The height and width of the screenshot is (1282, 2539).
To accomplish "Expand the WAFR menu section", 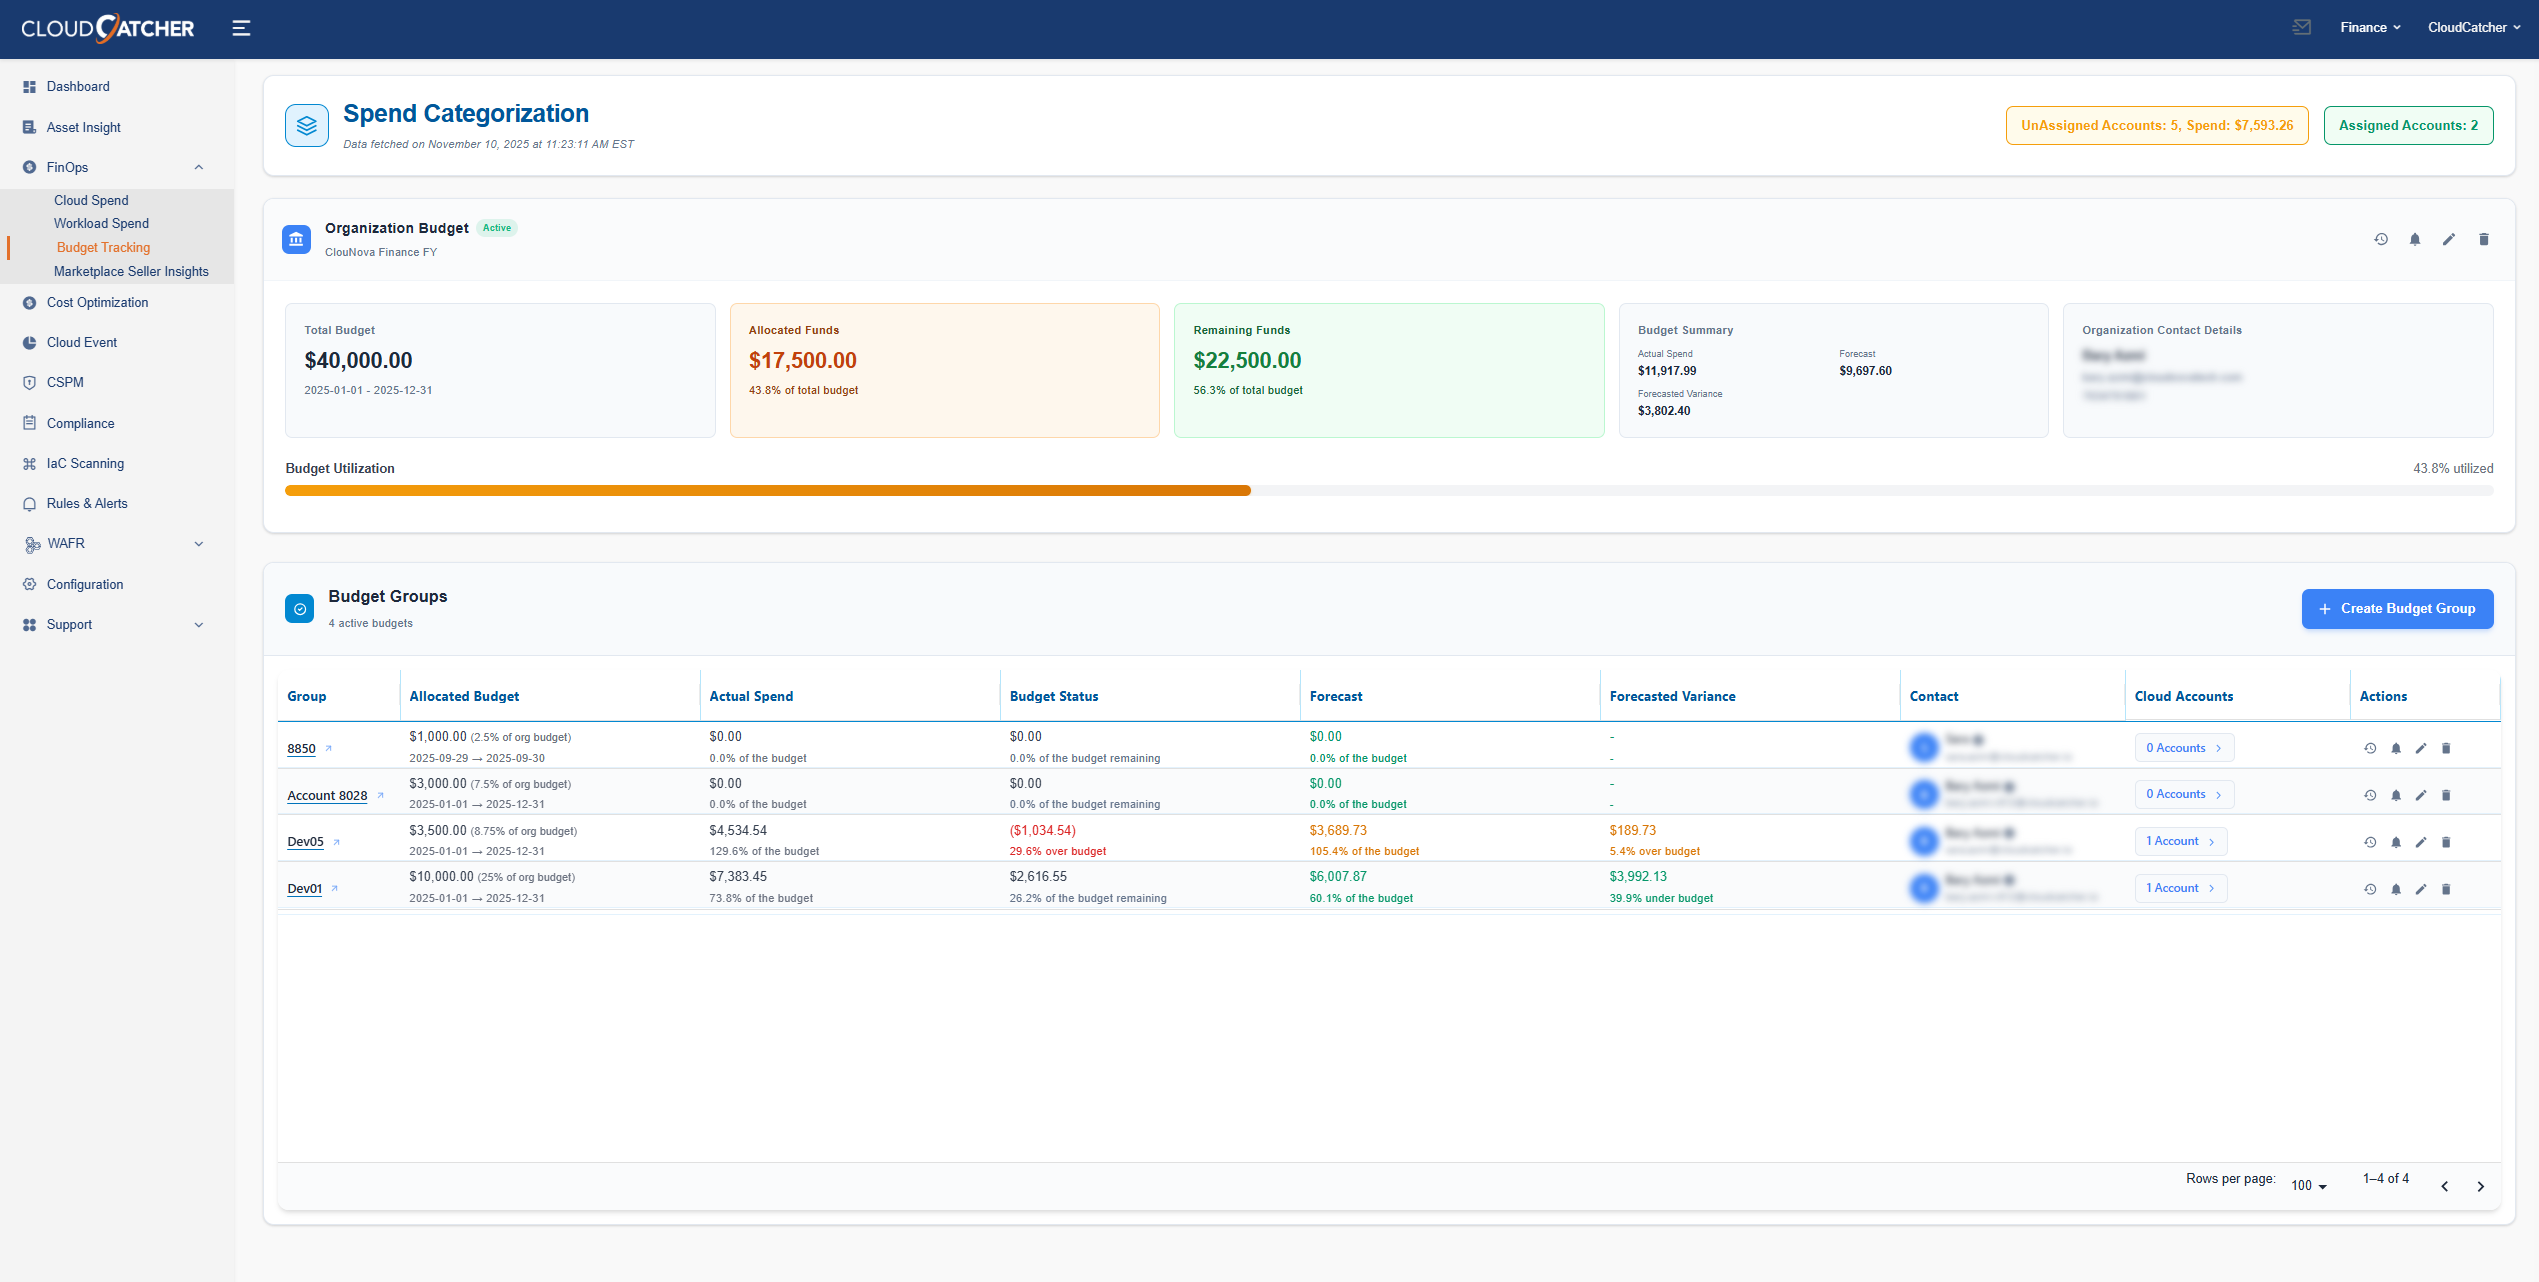I will coord(199,543).
